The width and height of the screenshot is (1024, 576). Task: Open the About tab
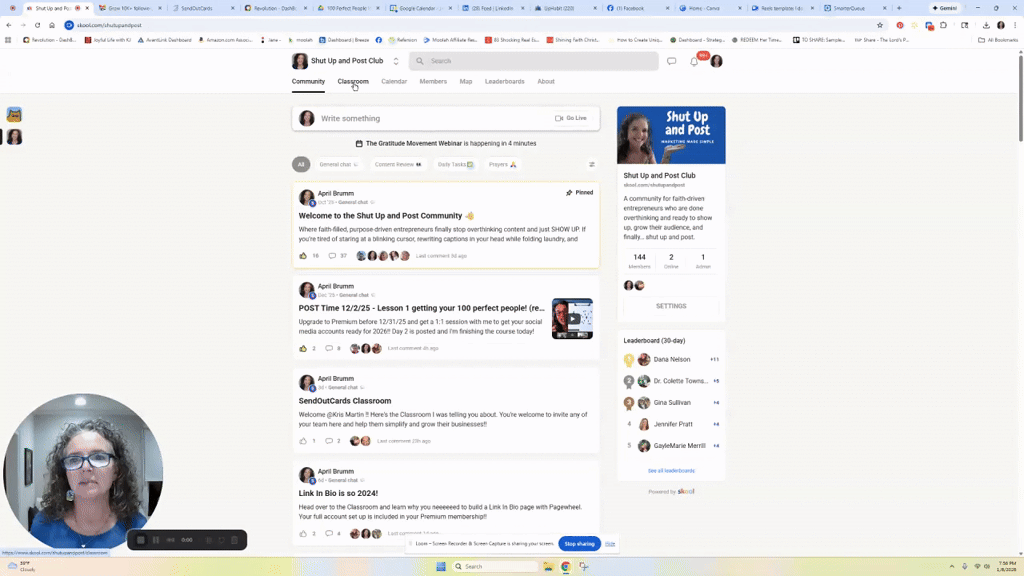(546, 82)
